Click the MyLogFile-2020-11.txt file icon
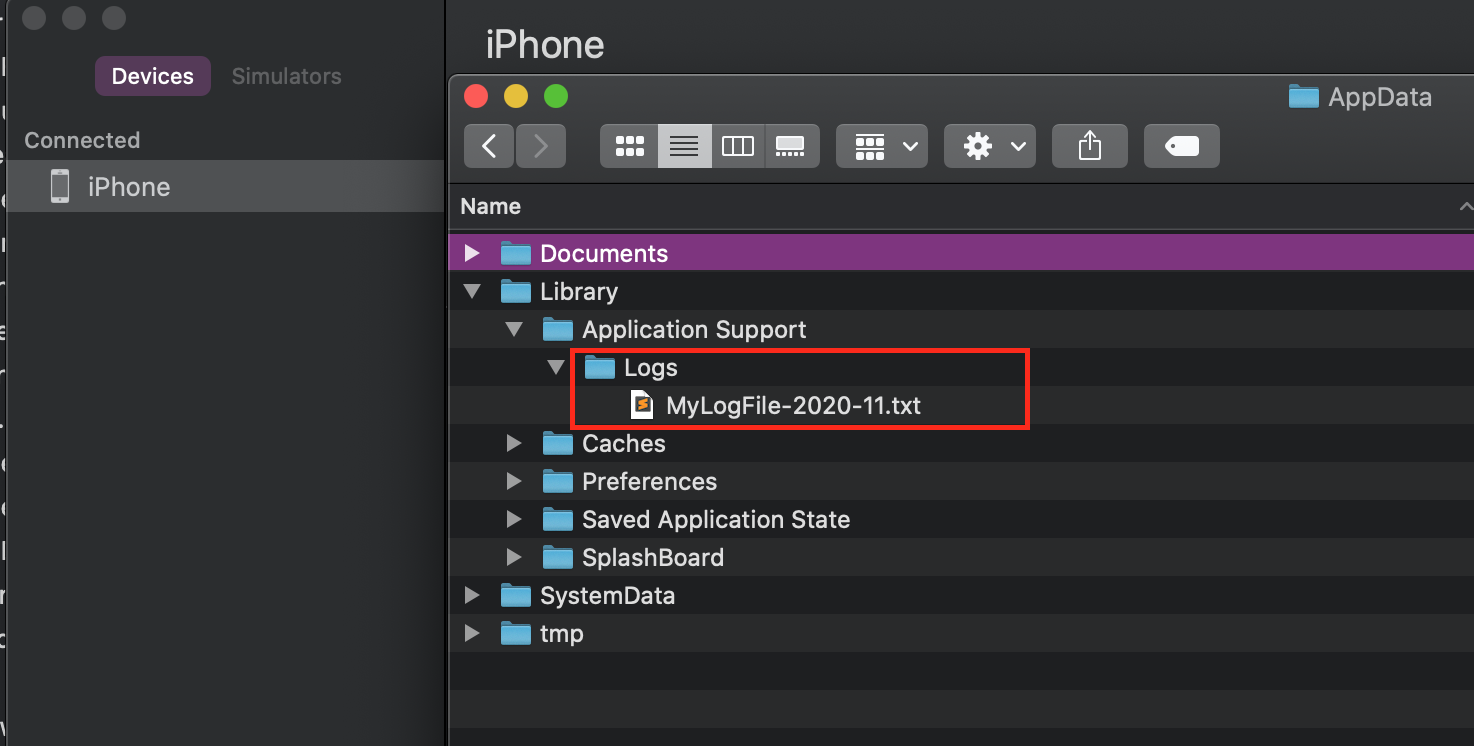 tap(642, 405)
